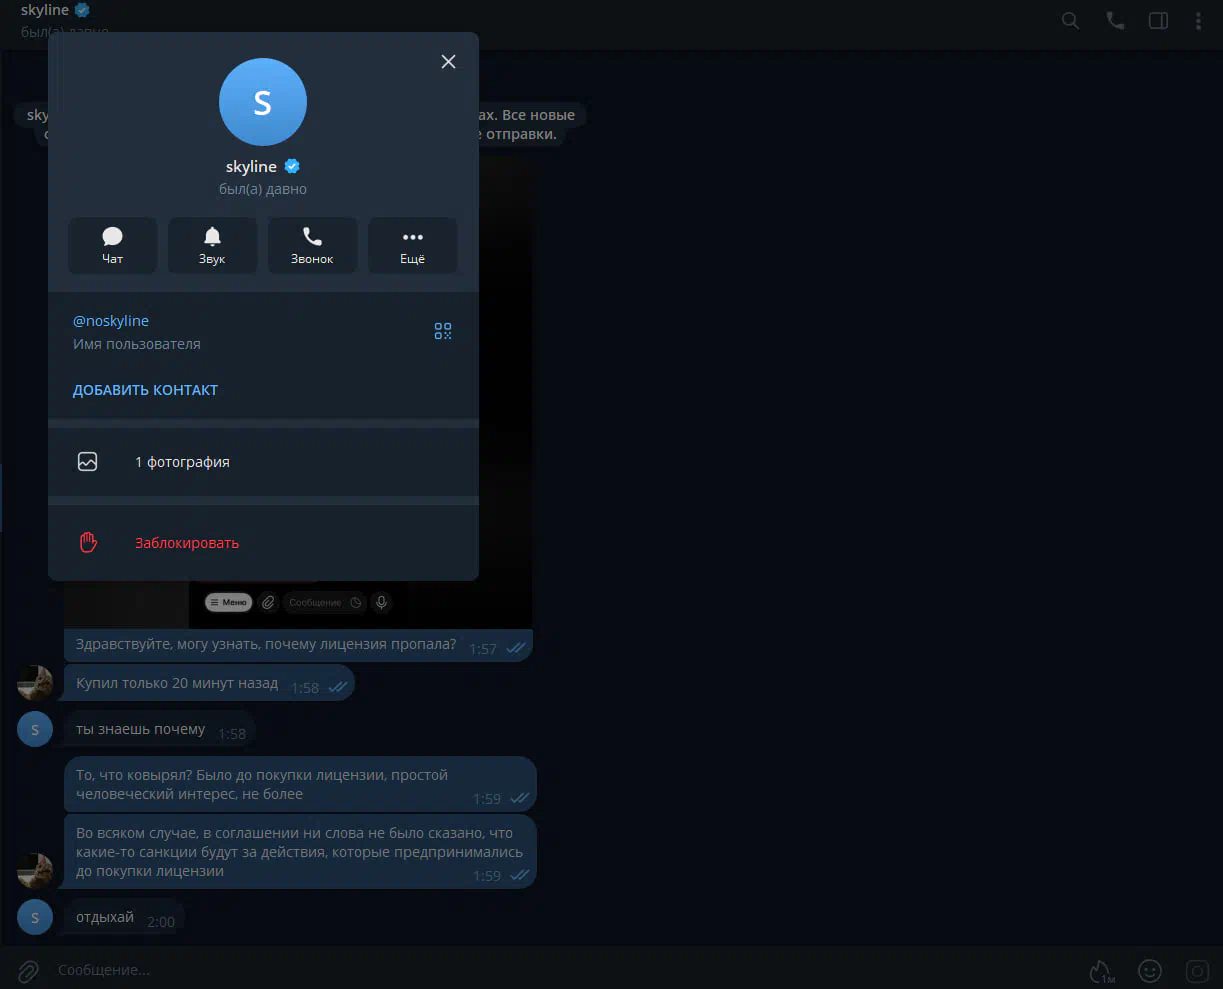The height and width of the screenshot is (989, 1223).
Task: Open search in chat header
Action: (x=1070, y=21)
